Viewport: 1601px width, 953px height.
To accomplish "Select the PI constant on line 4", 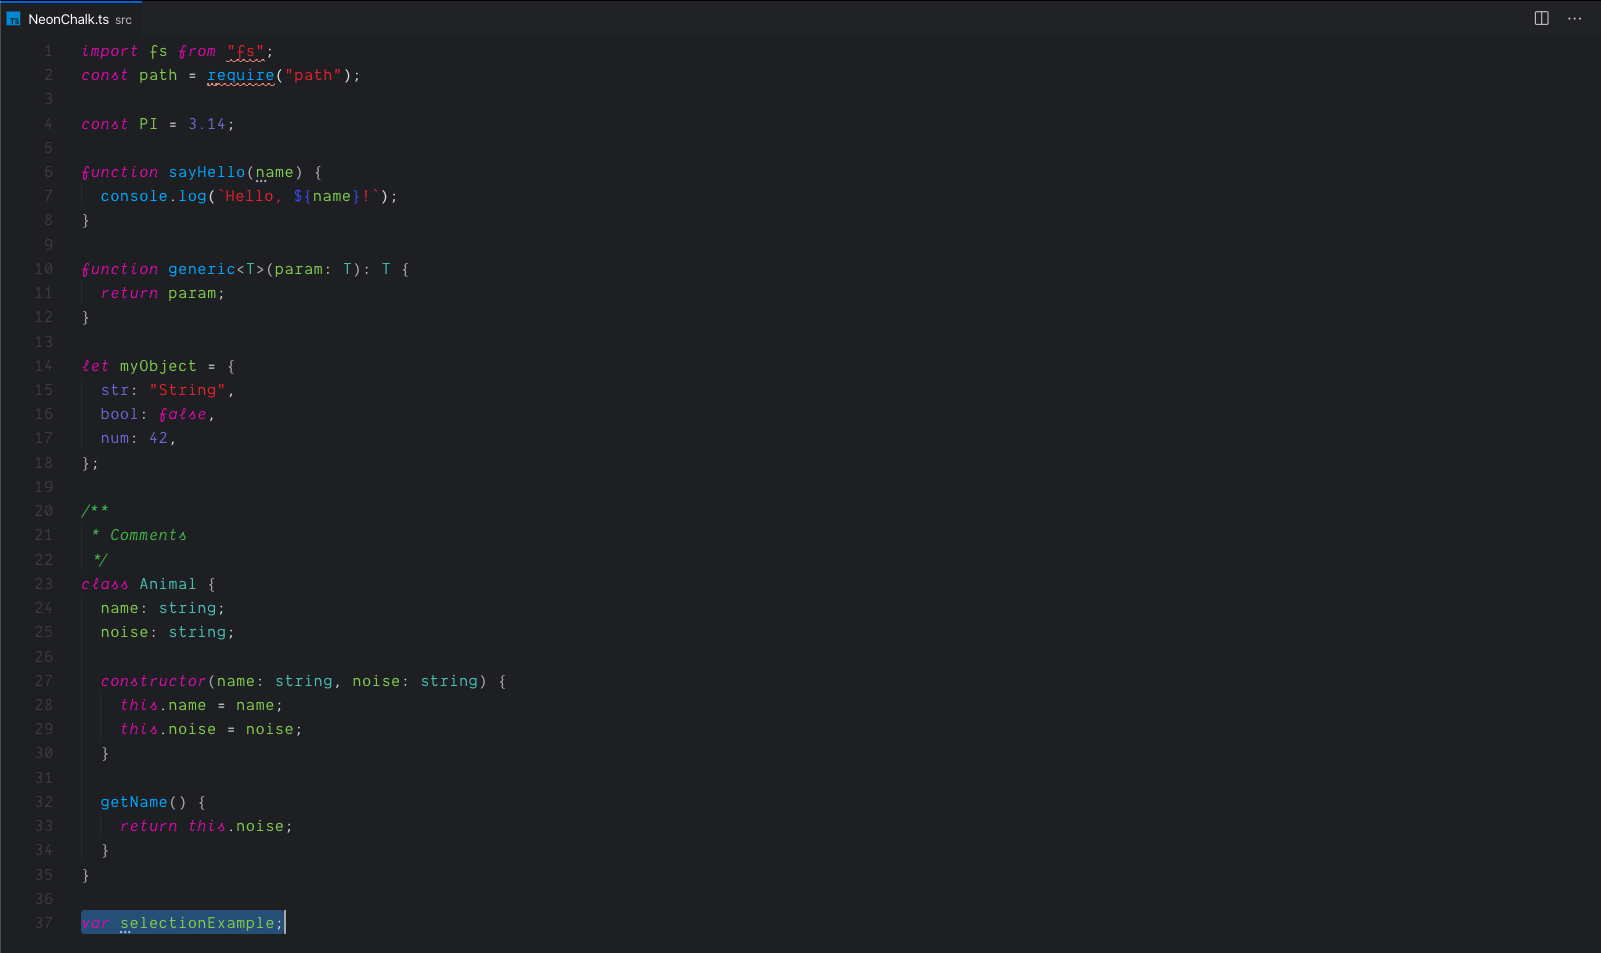I will tap(147, 123).
